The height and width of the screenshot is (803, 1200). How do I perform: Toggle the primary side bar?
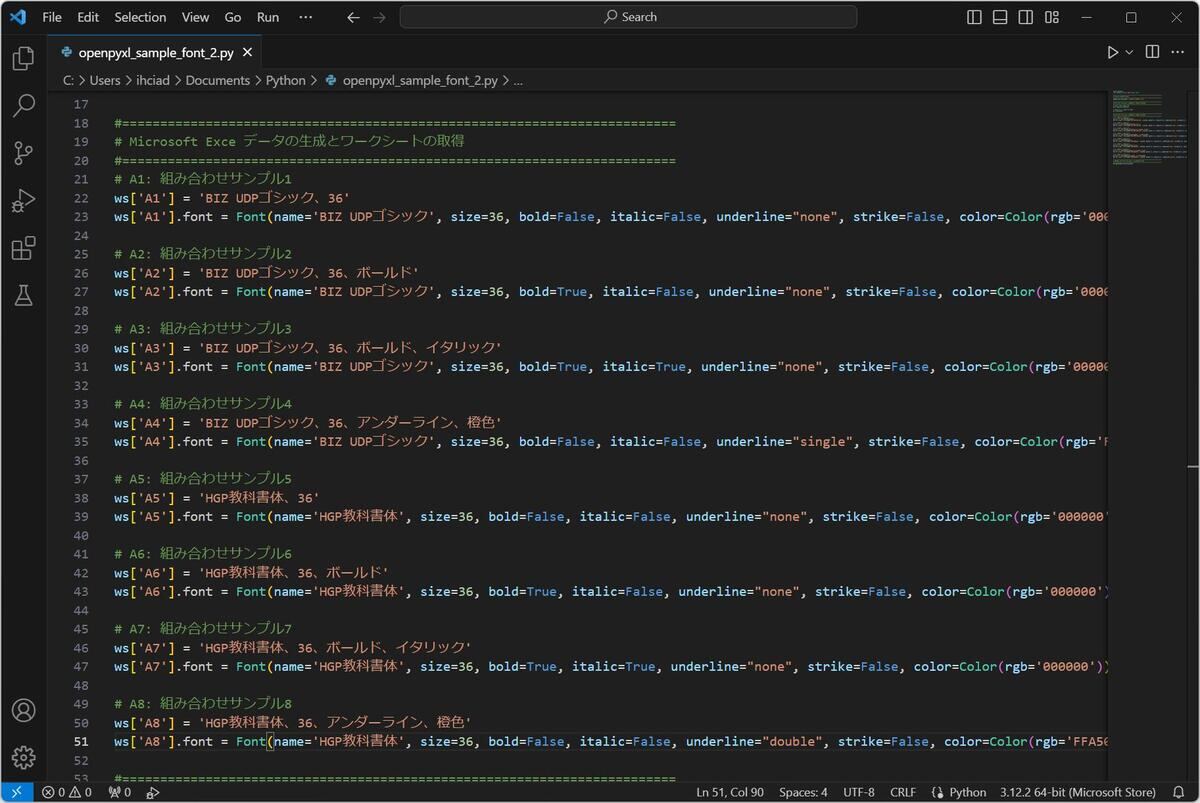click(x=975, y=17)
